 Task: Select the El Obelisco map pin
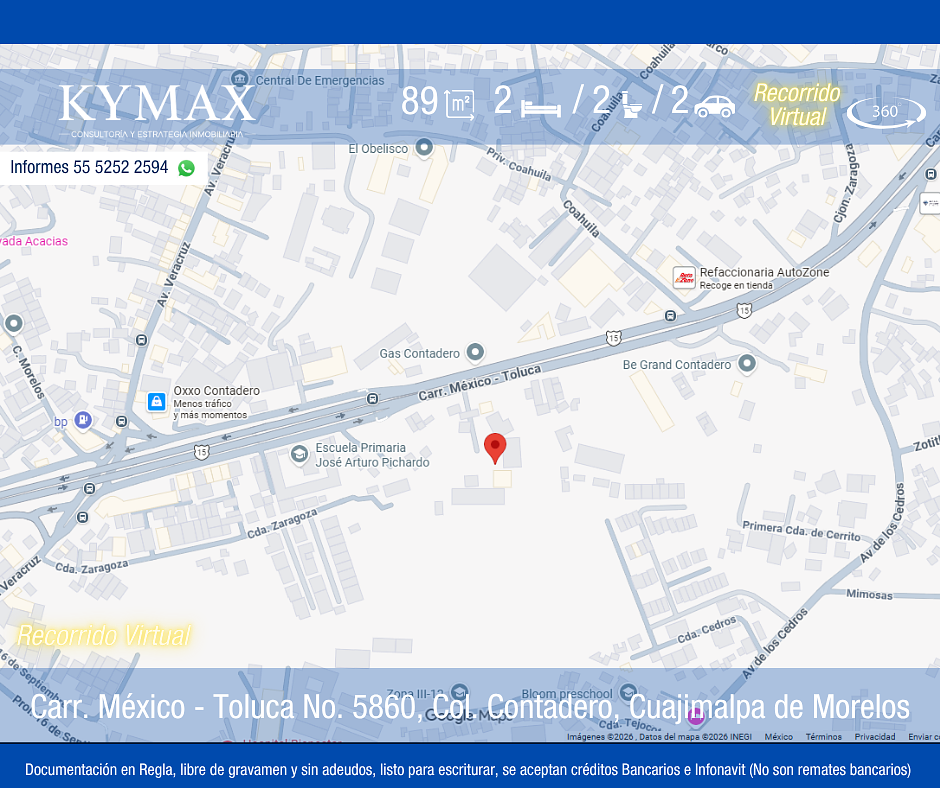[x=424, y=148]
